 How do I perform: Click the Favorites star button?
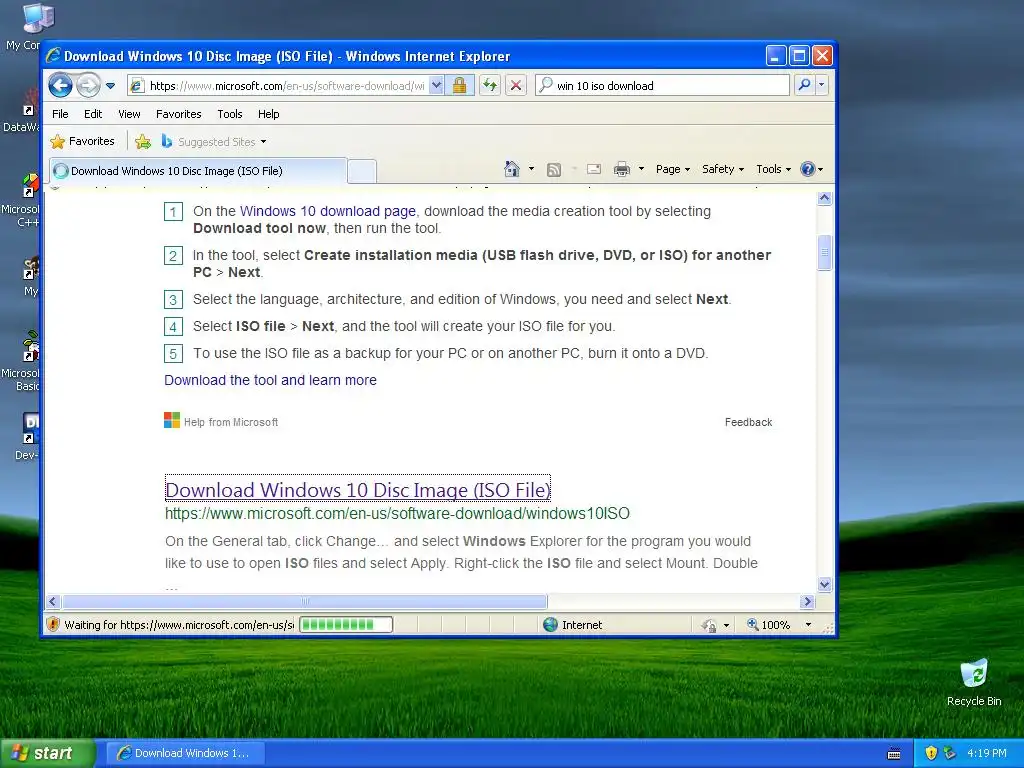[x=82, y=141]
